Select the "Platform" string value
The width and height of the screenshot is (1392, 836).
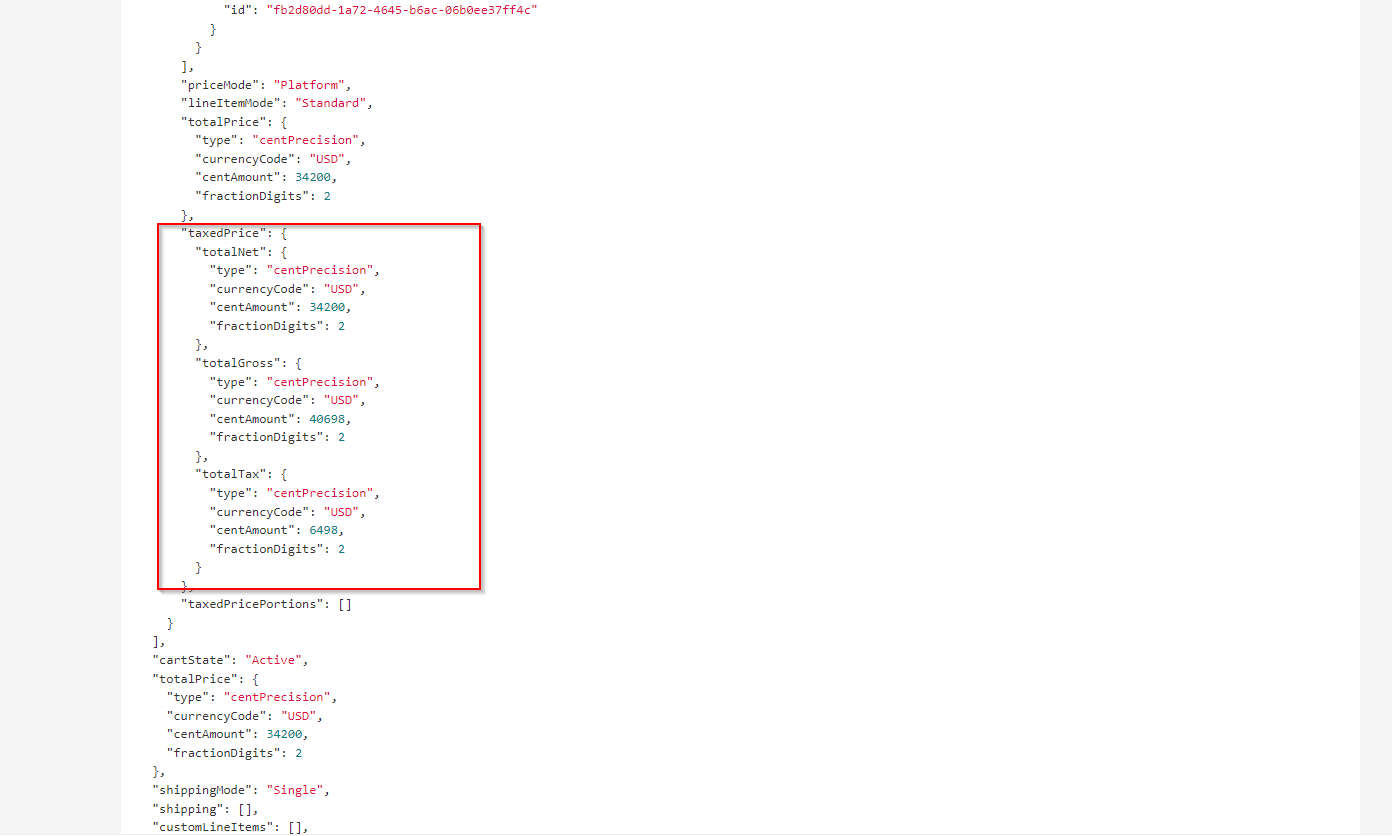310,85
